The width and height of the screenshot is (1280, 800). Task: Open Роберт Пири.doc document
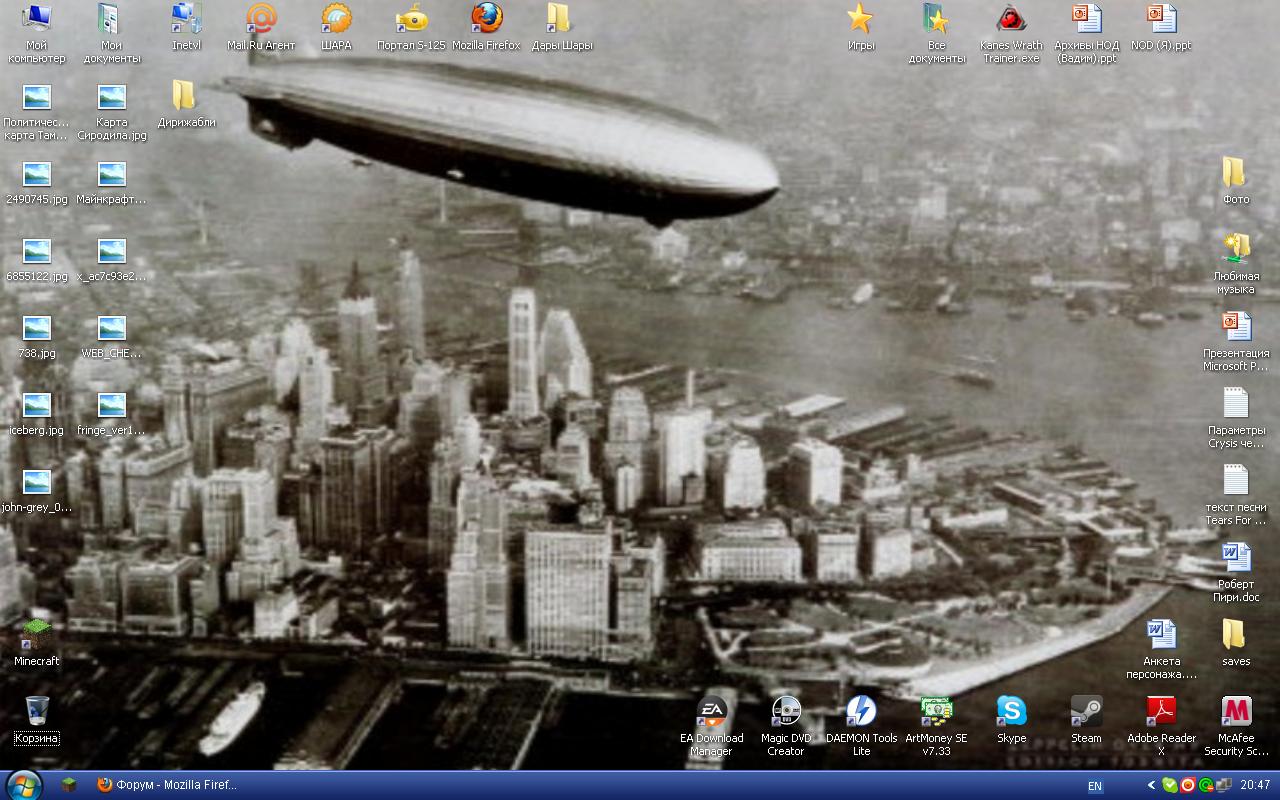(1236, 558)
